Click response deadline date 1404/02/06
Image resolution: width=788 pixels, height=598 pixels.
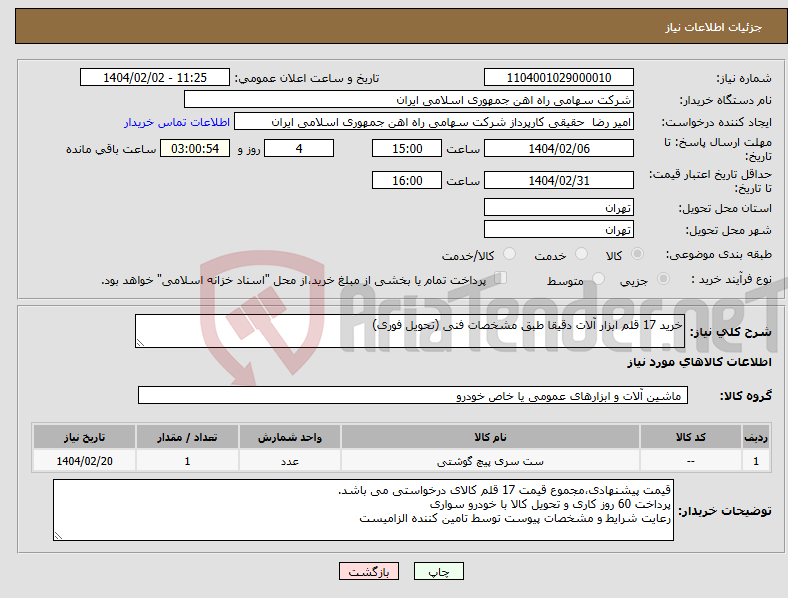point(558,148)
